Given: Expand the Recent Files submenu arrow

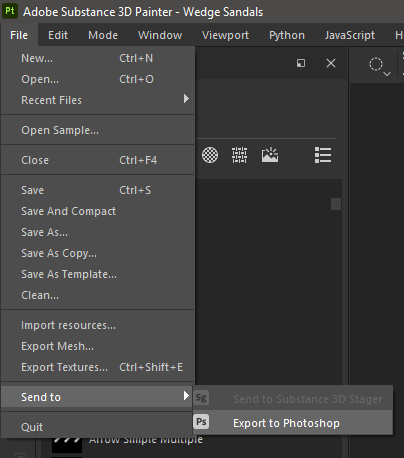Looking at the screenshot, I should [186, 99].
